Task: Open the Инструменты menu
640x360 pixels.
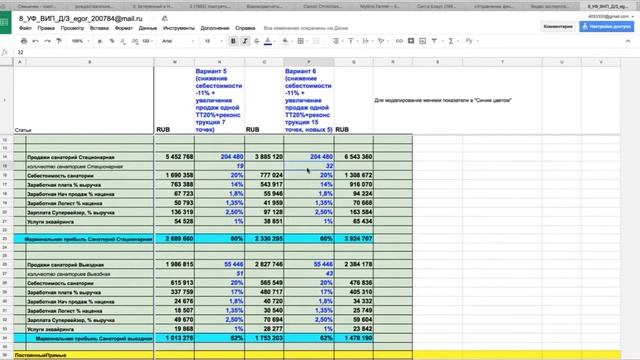Action: pos(179,28)
